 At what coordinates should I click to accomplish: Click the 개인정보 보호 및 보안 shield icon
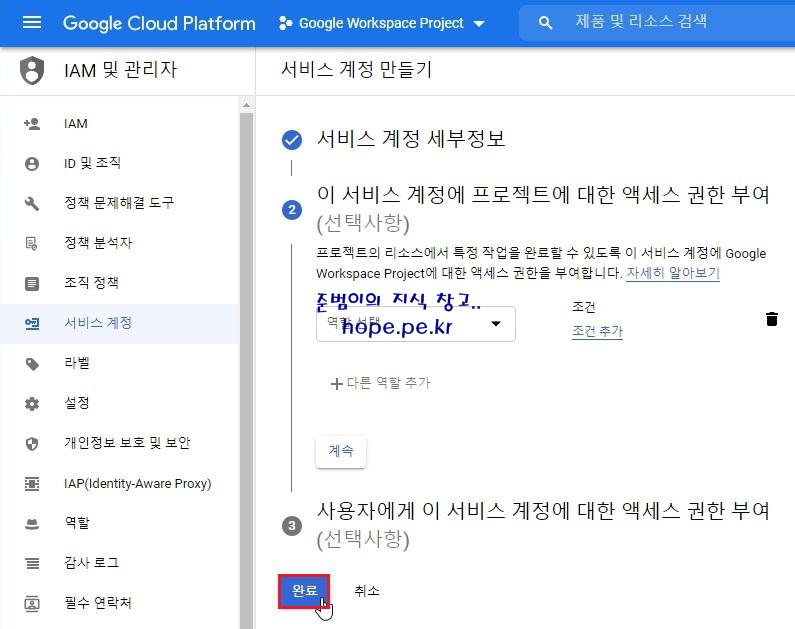pyautogui.click(x=32, y=443)
